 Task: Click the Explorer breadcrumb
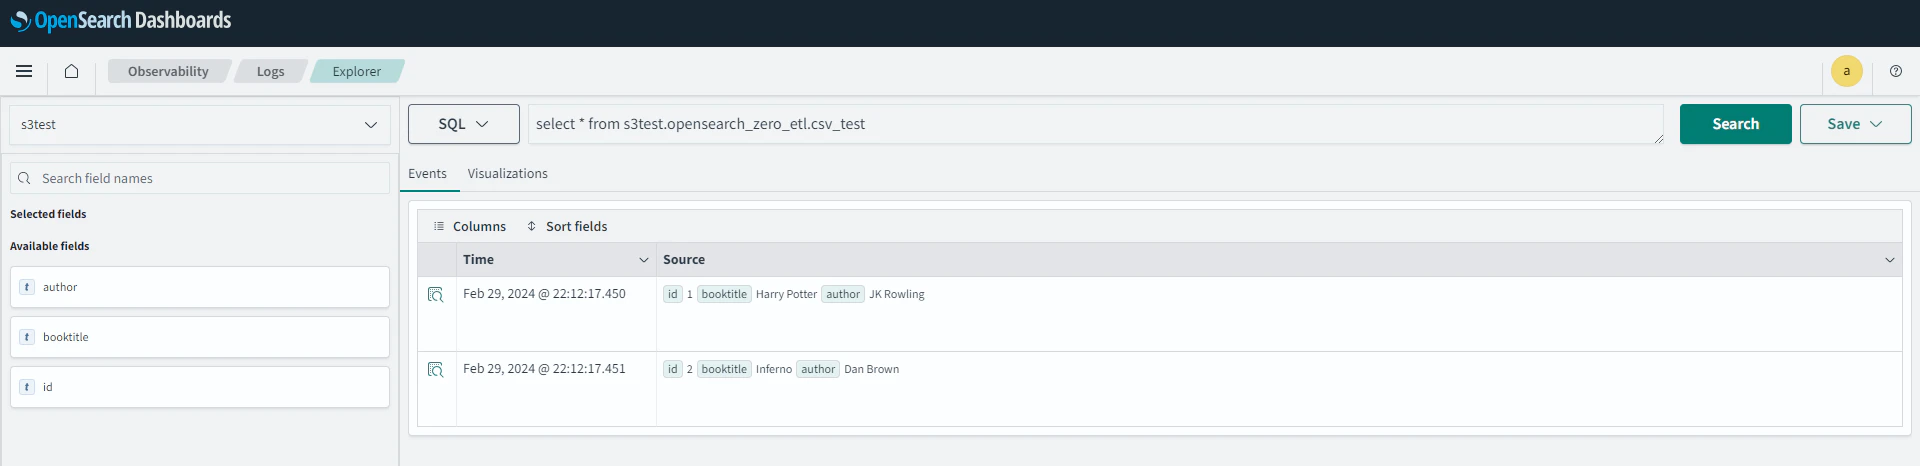click(357, 71)
